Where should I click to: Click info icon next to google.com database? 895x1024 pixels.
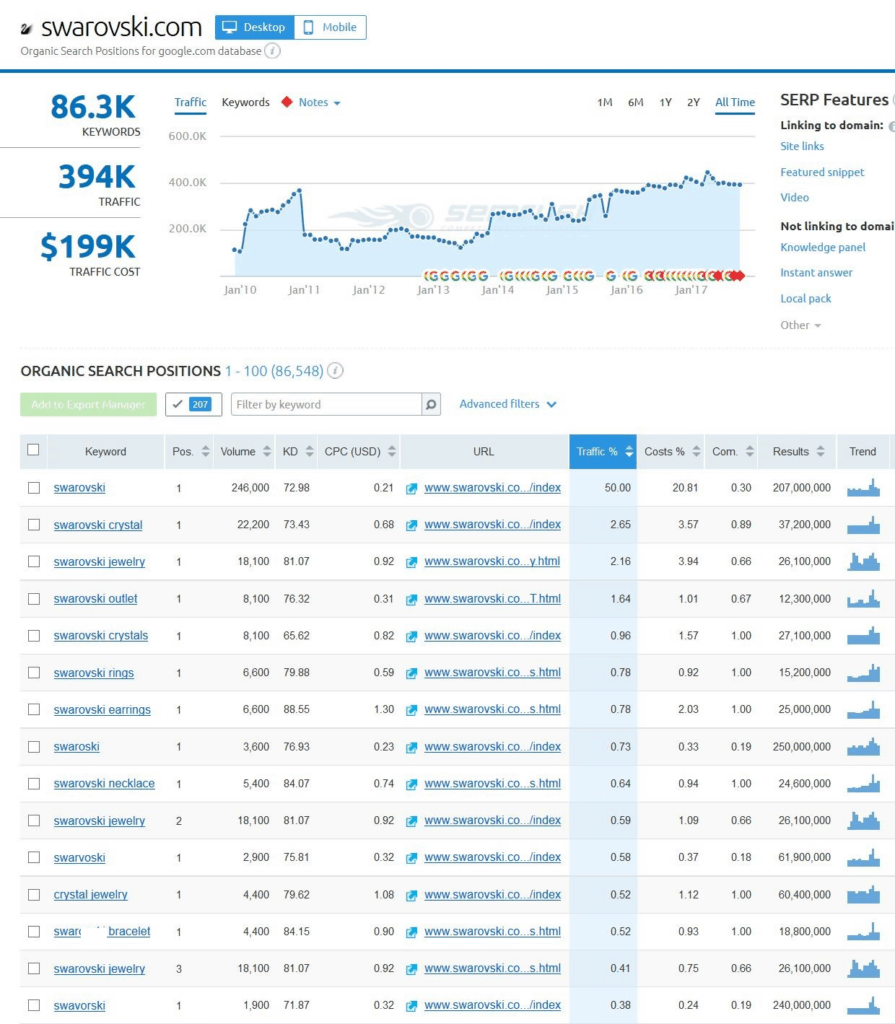point(272,51)
